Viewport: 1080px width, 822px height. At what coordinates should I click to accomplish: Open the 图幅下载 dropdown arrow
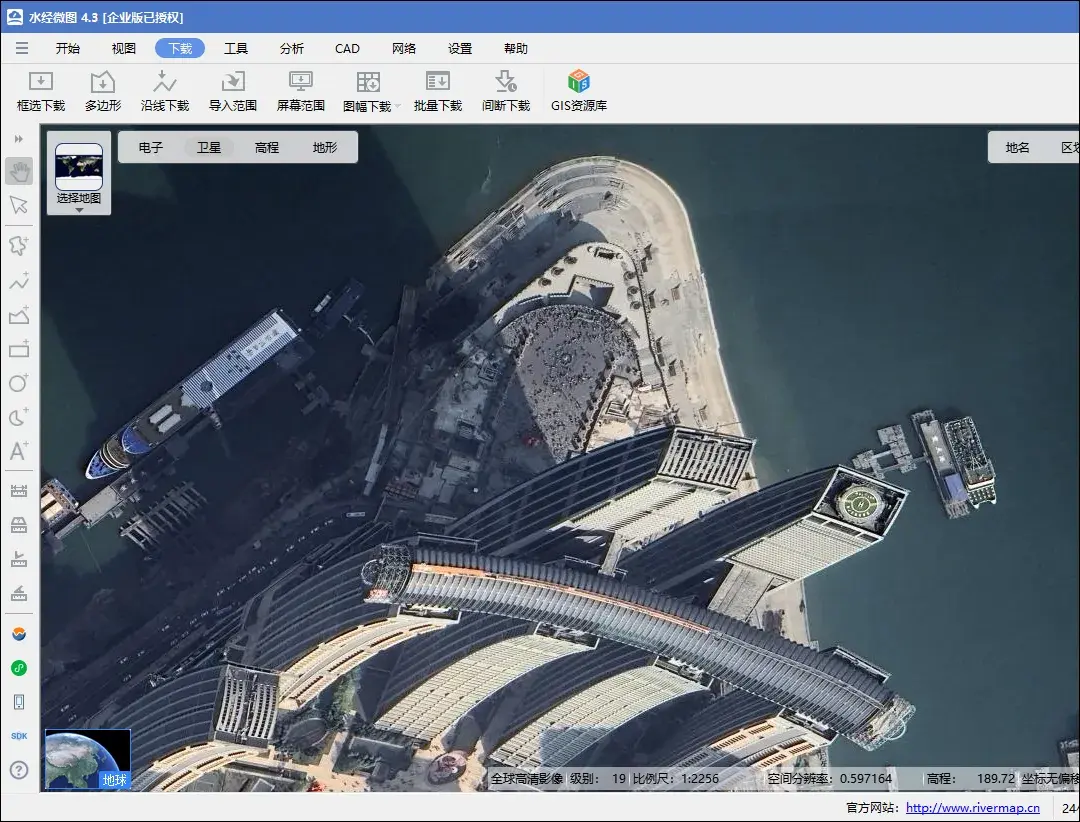click(397, 106)
